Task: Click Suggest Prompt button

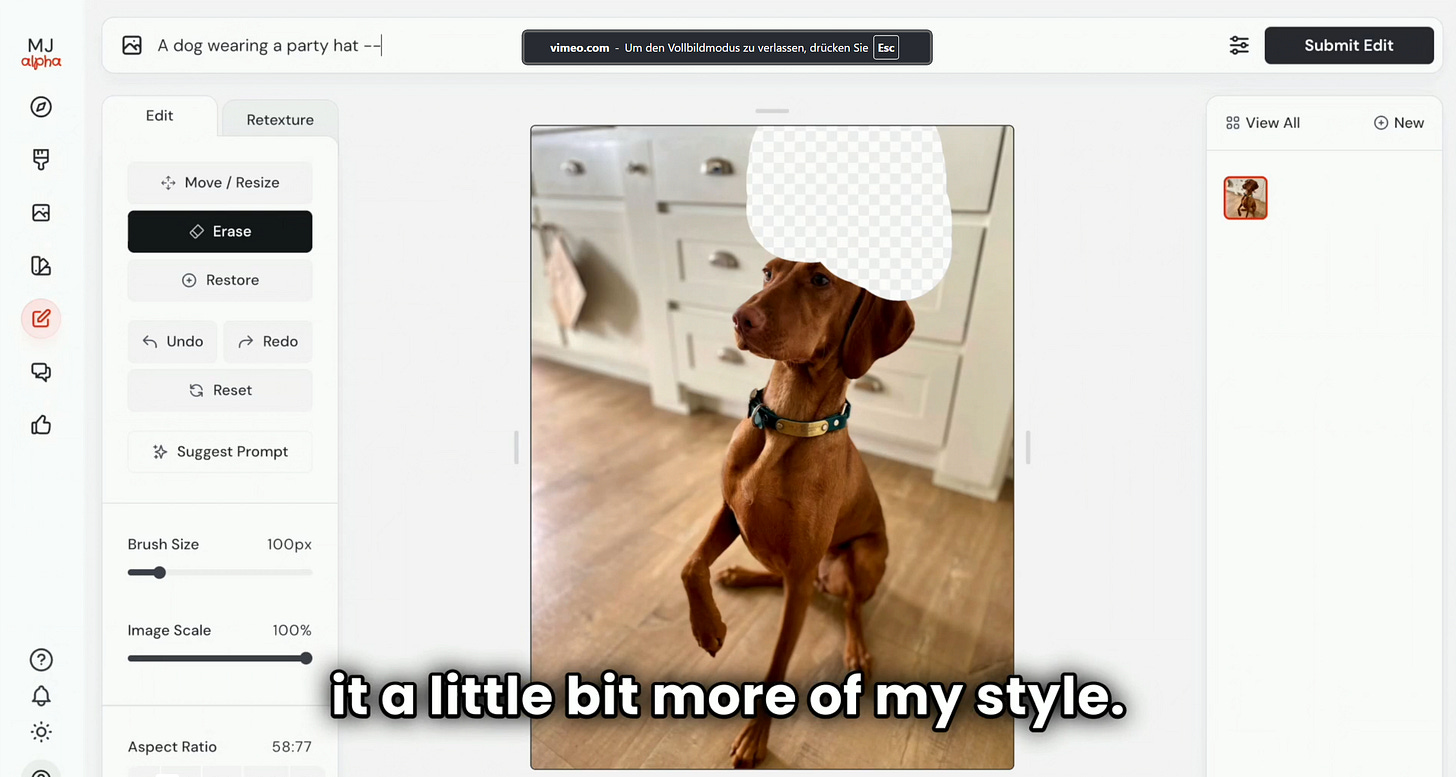Action: pos(220,452)
